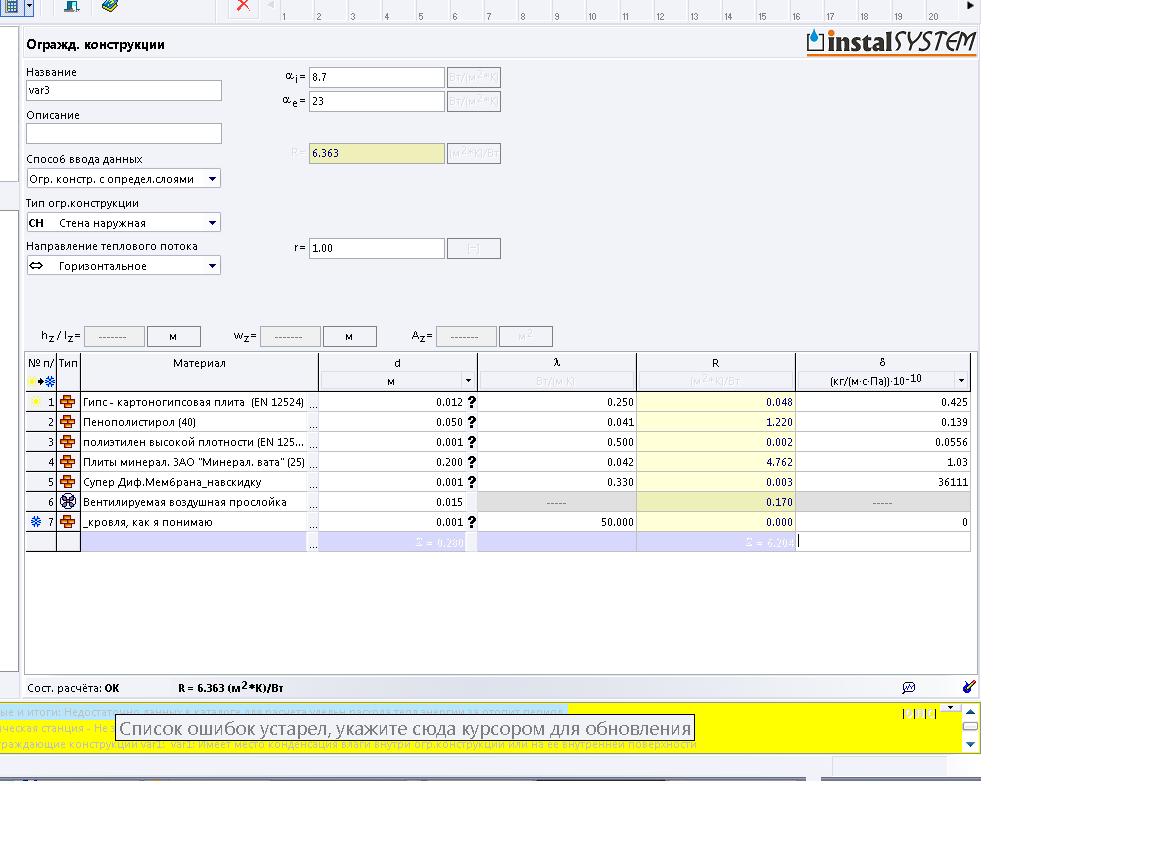Click layer type icon for Гипс - картоногипсовая плита

[x=68, y=402]
